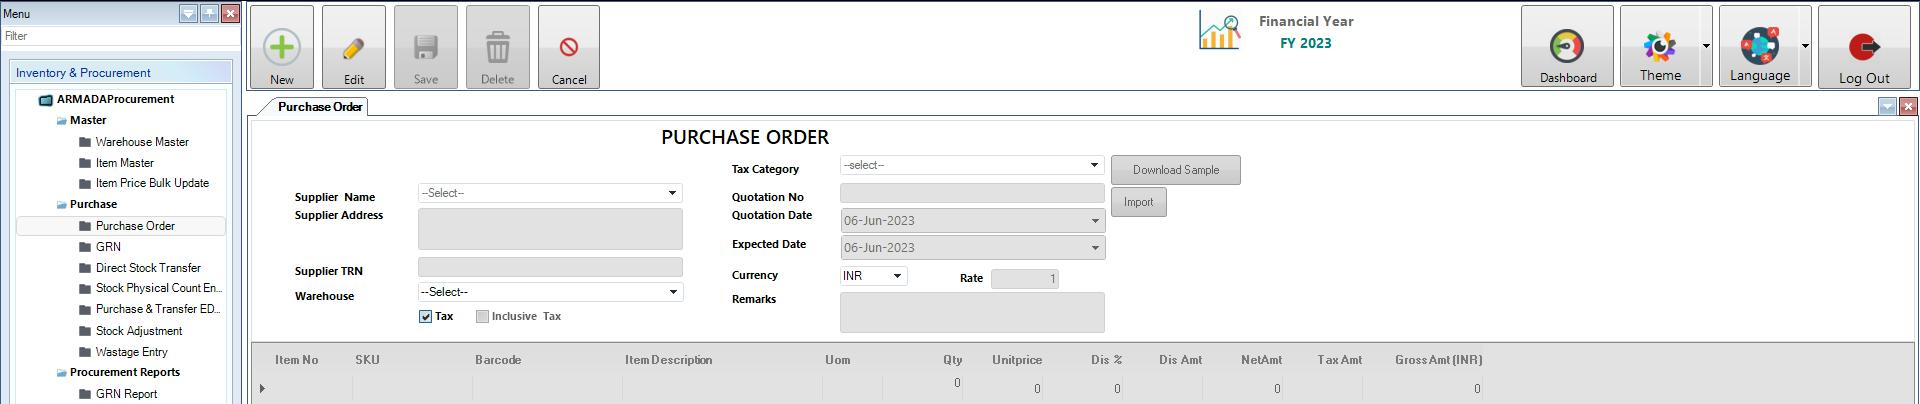1920x404 pixels.
Task: Open GRN in the Purchase menu
Action: click(108, 247)
